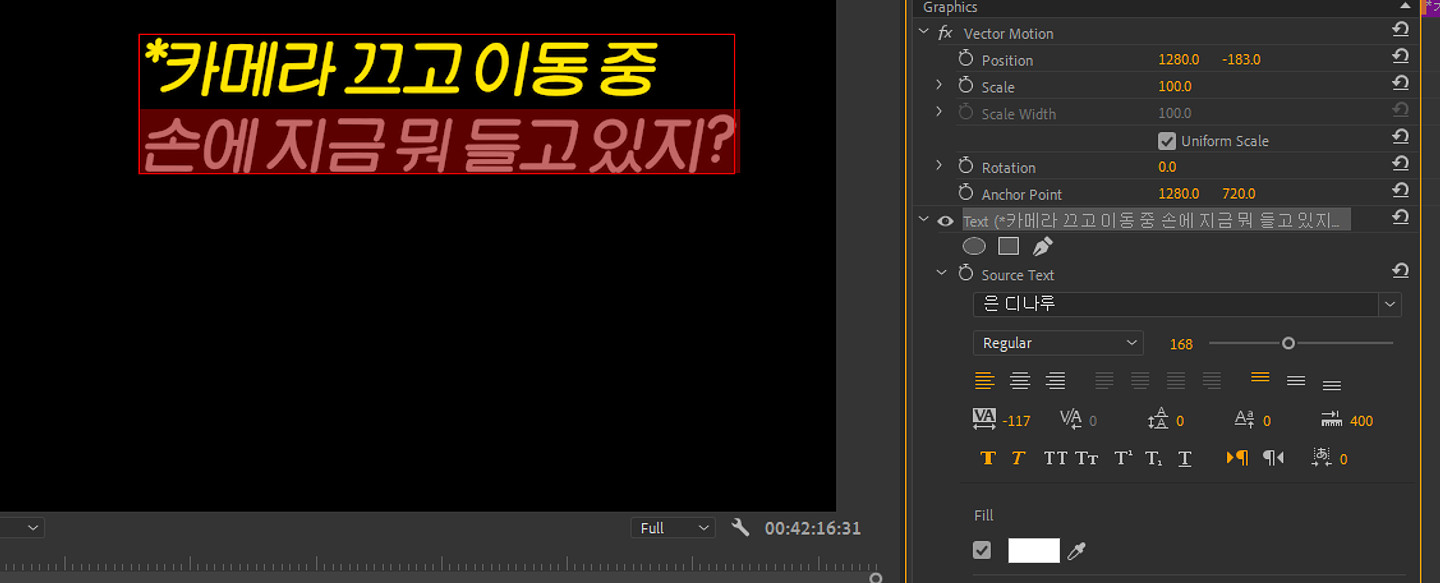
Task: Open the program monitor settings wrench
Action: point(740,527)
